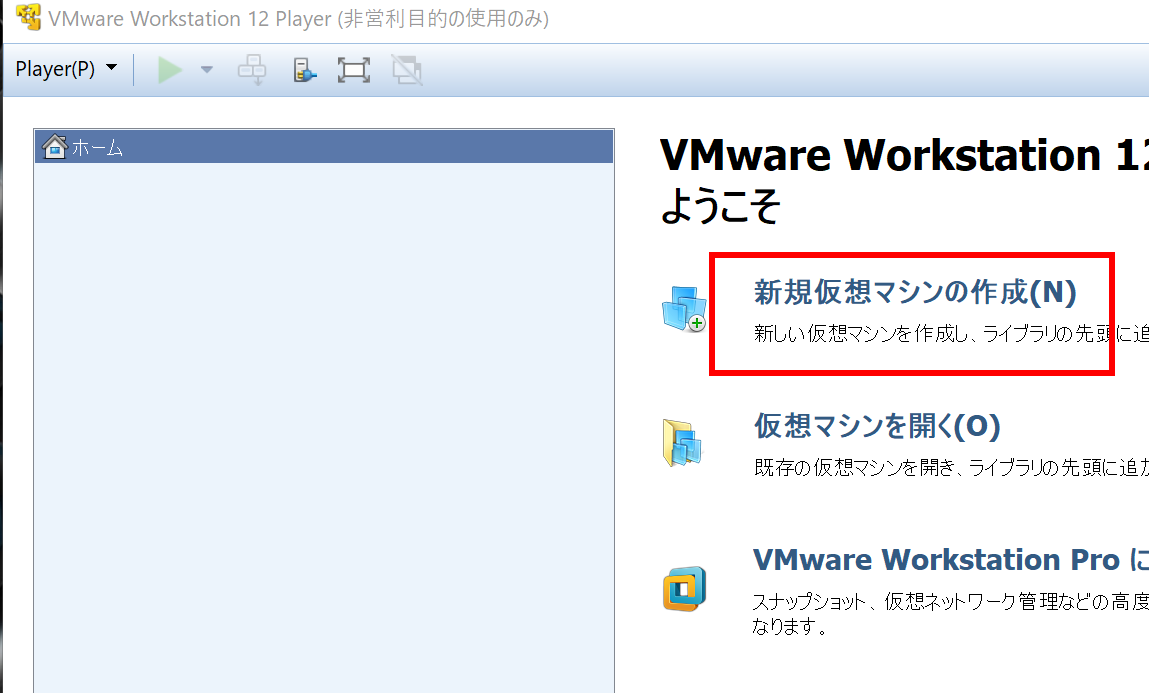Click the ようこそ welcome heading
The height and width of the screenshot is (693, 1149).
(x=719, y=207)
